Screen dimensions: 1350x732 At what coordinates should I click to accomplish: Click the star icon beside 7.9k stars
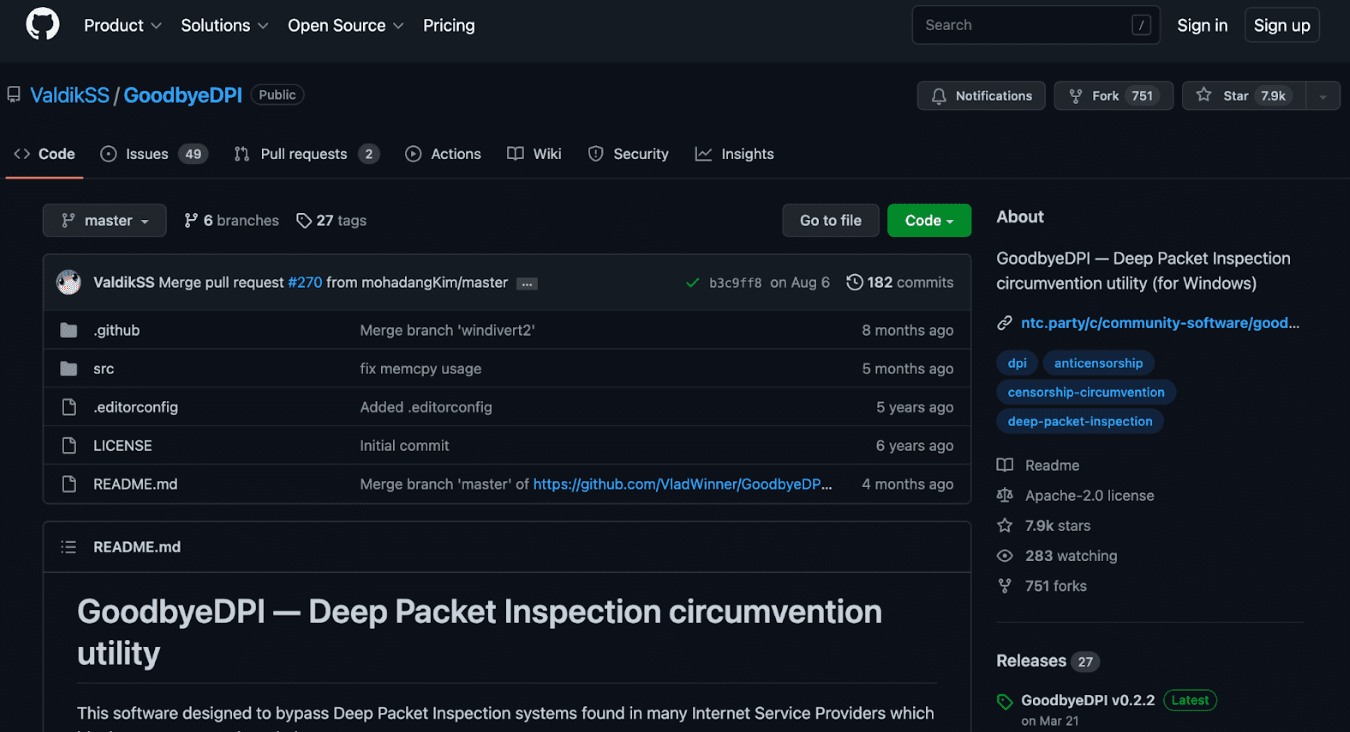(1005, 525)
